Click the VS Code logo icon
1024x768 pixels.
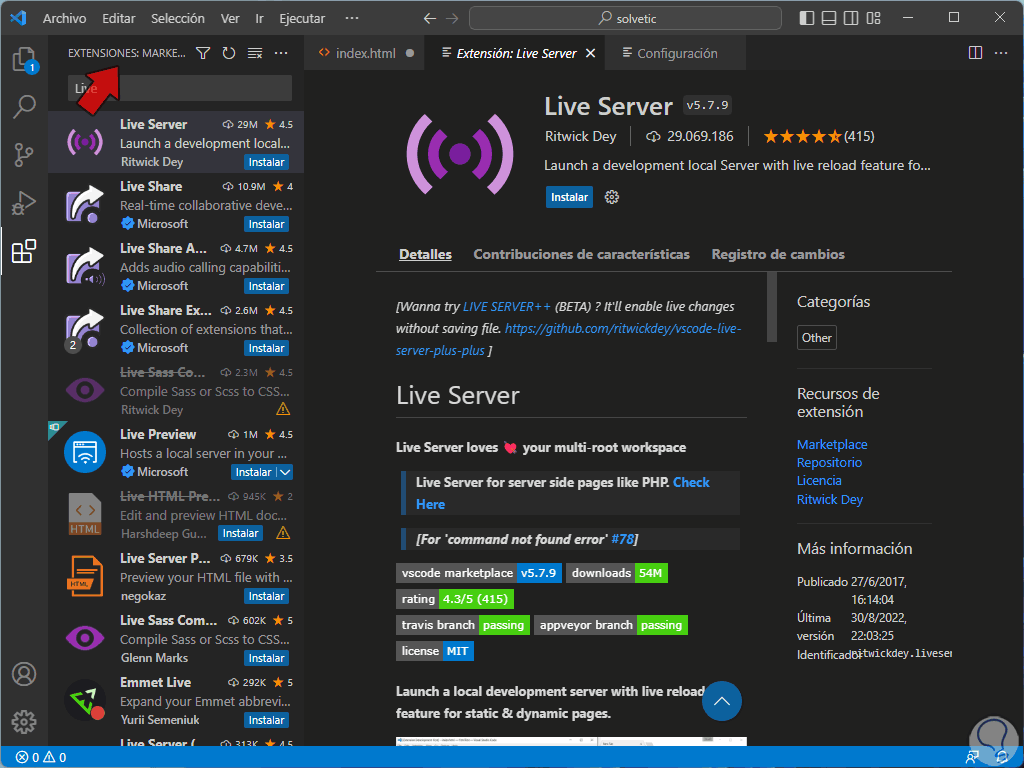pyautogui.click(x=18, y=18)
